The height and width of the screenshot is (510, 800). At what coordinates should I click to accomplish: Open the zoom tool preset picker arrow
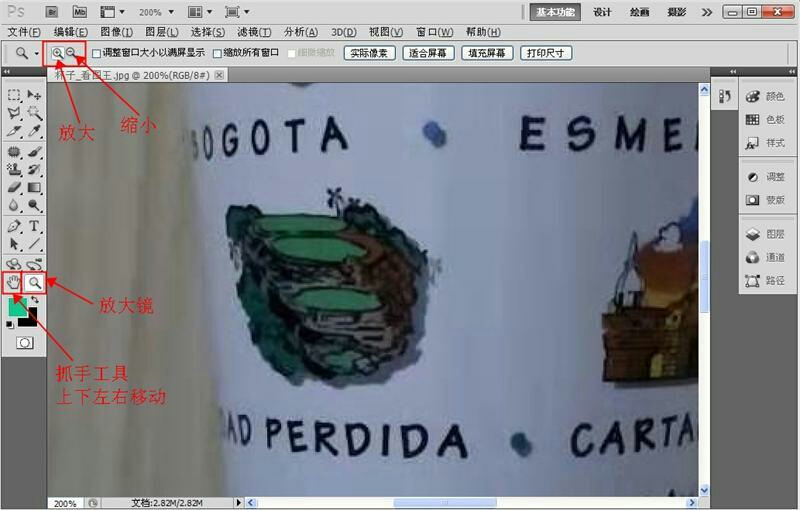tap(37, 53)
